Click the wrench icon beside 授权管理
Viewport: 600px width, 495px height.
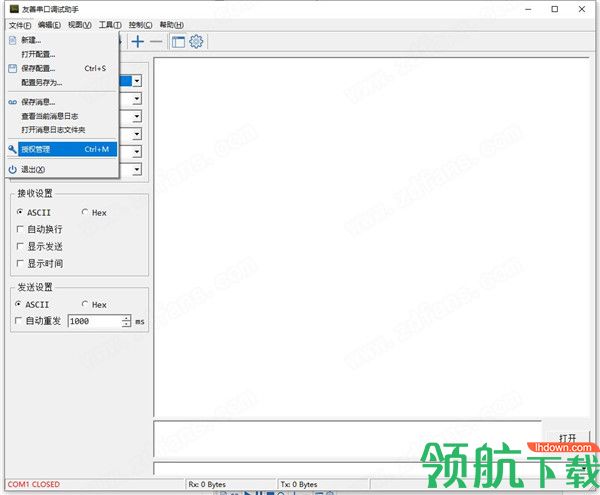click(13, 149)
